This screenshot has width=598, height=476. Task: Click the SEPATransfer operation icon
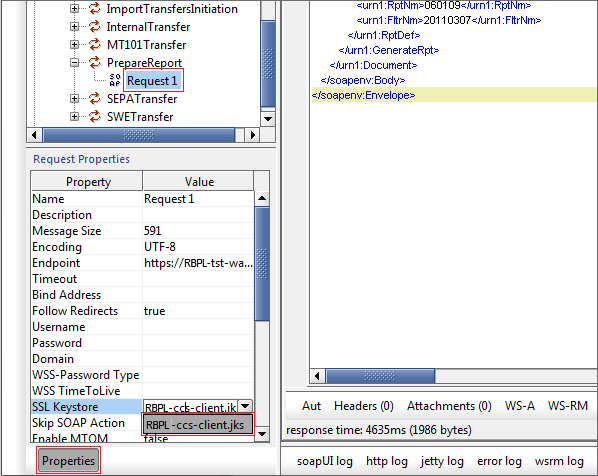tap(95, 98)
